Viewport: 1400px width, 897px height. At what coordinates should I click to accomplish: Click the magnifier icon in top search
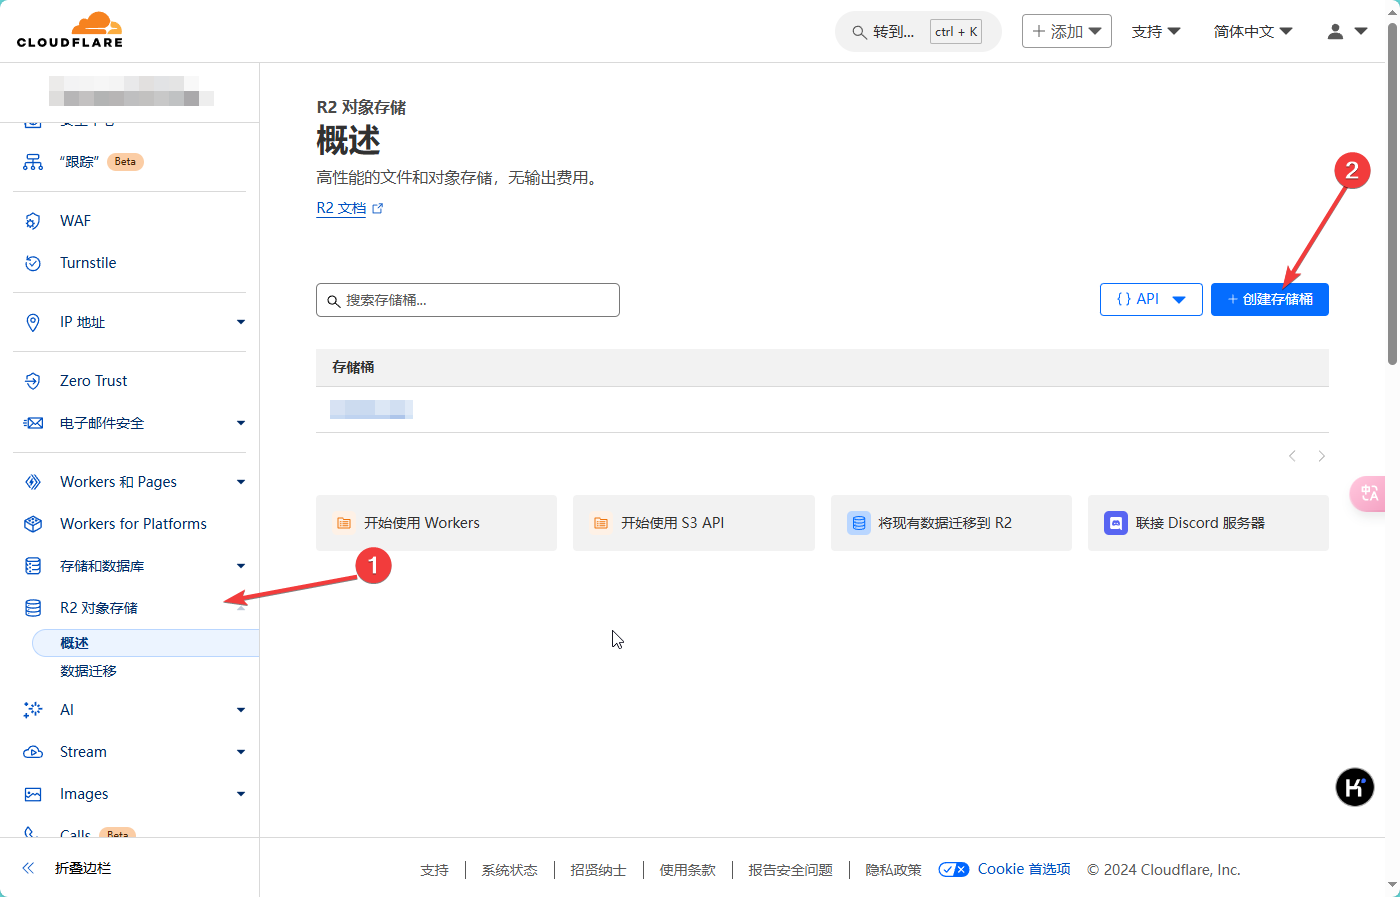[859, 32]
